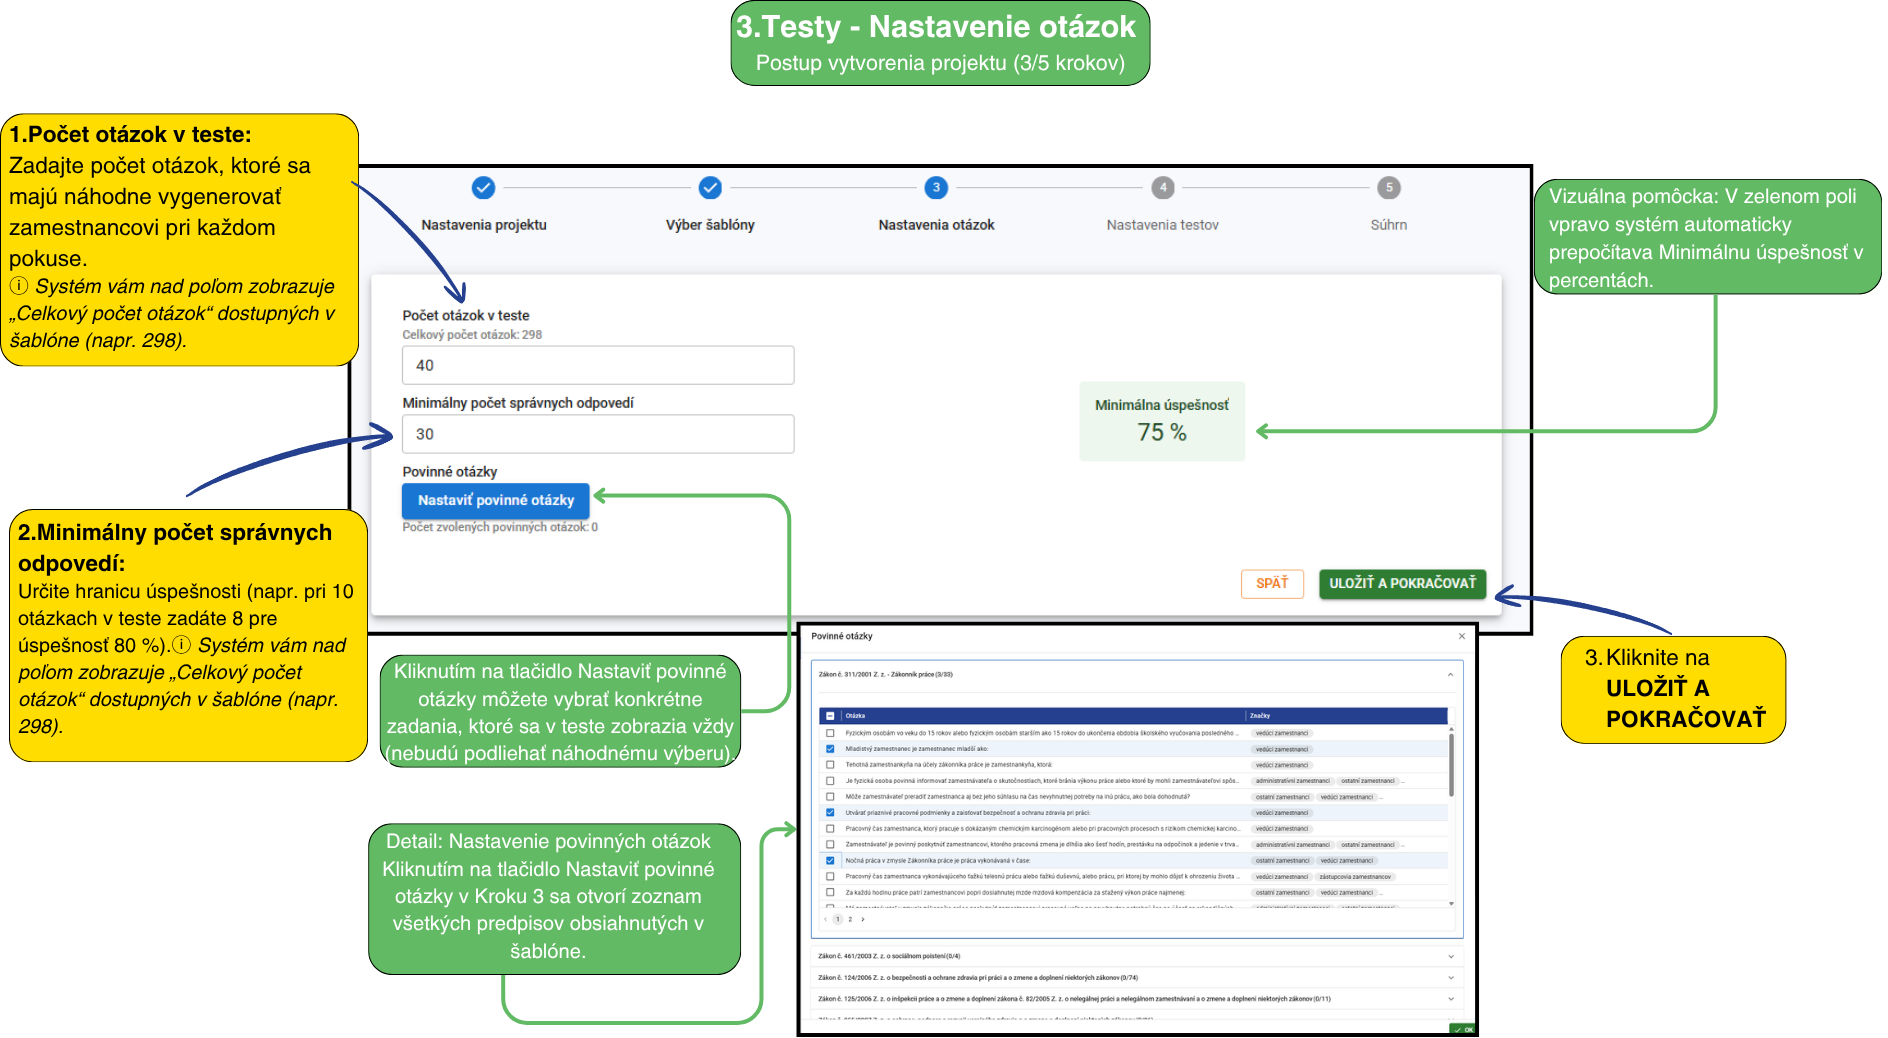Viewport: 1888px width, 1038px height.
Task: Open page 2 of the questions list
Action: (x=850, y=919)
